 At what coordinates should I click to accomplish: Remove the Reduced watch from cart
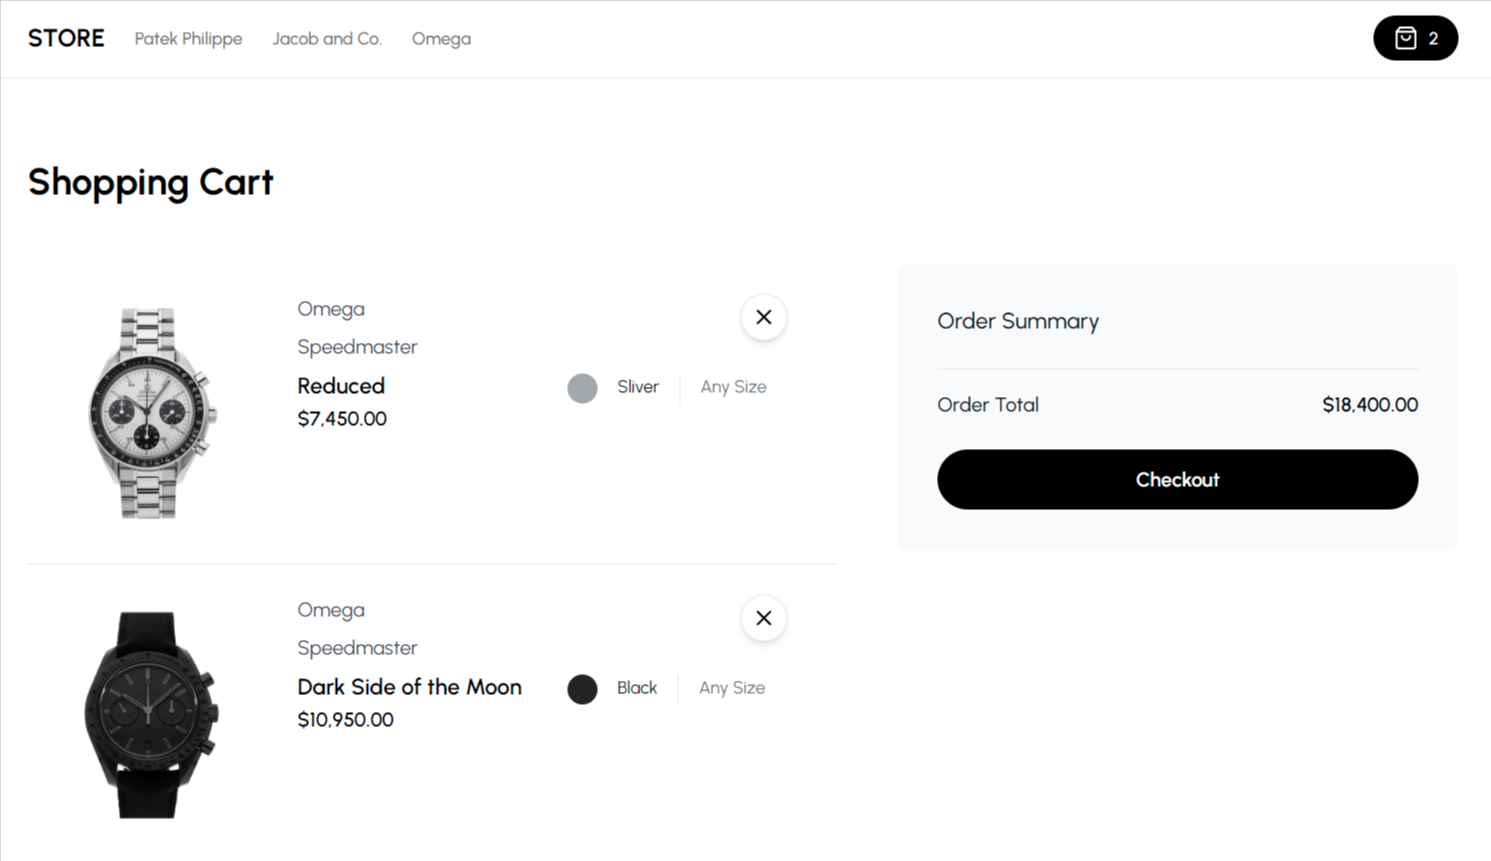[763, 317]
